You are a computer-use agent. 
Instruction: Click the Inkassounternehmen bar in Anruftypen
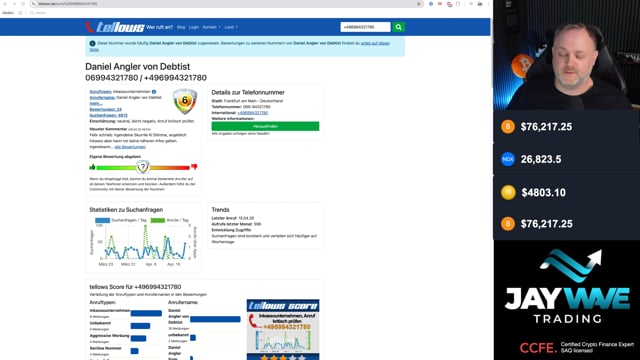146,313
